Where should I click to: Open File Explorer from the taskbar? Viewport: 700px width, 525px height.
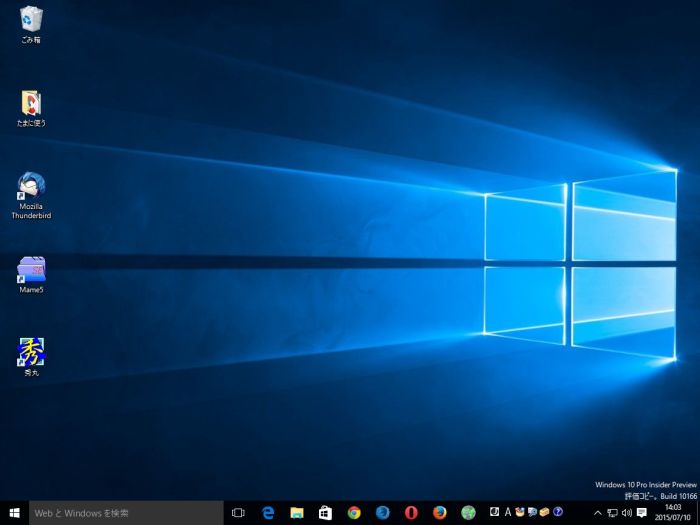coord(297,513)
